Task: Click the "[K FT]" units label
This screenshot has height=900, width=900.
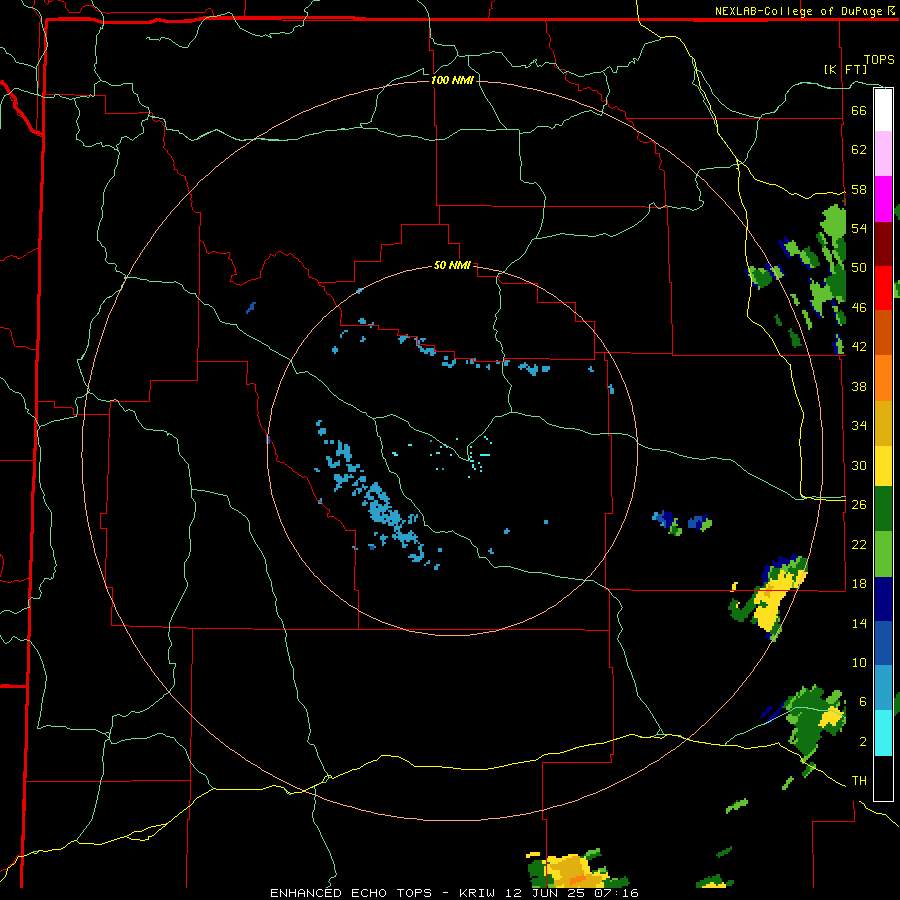Action: [x=845, y=69]
